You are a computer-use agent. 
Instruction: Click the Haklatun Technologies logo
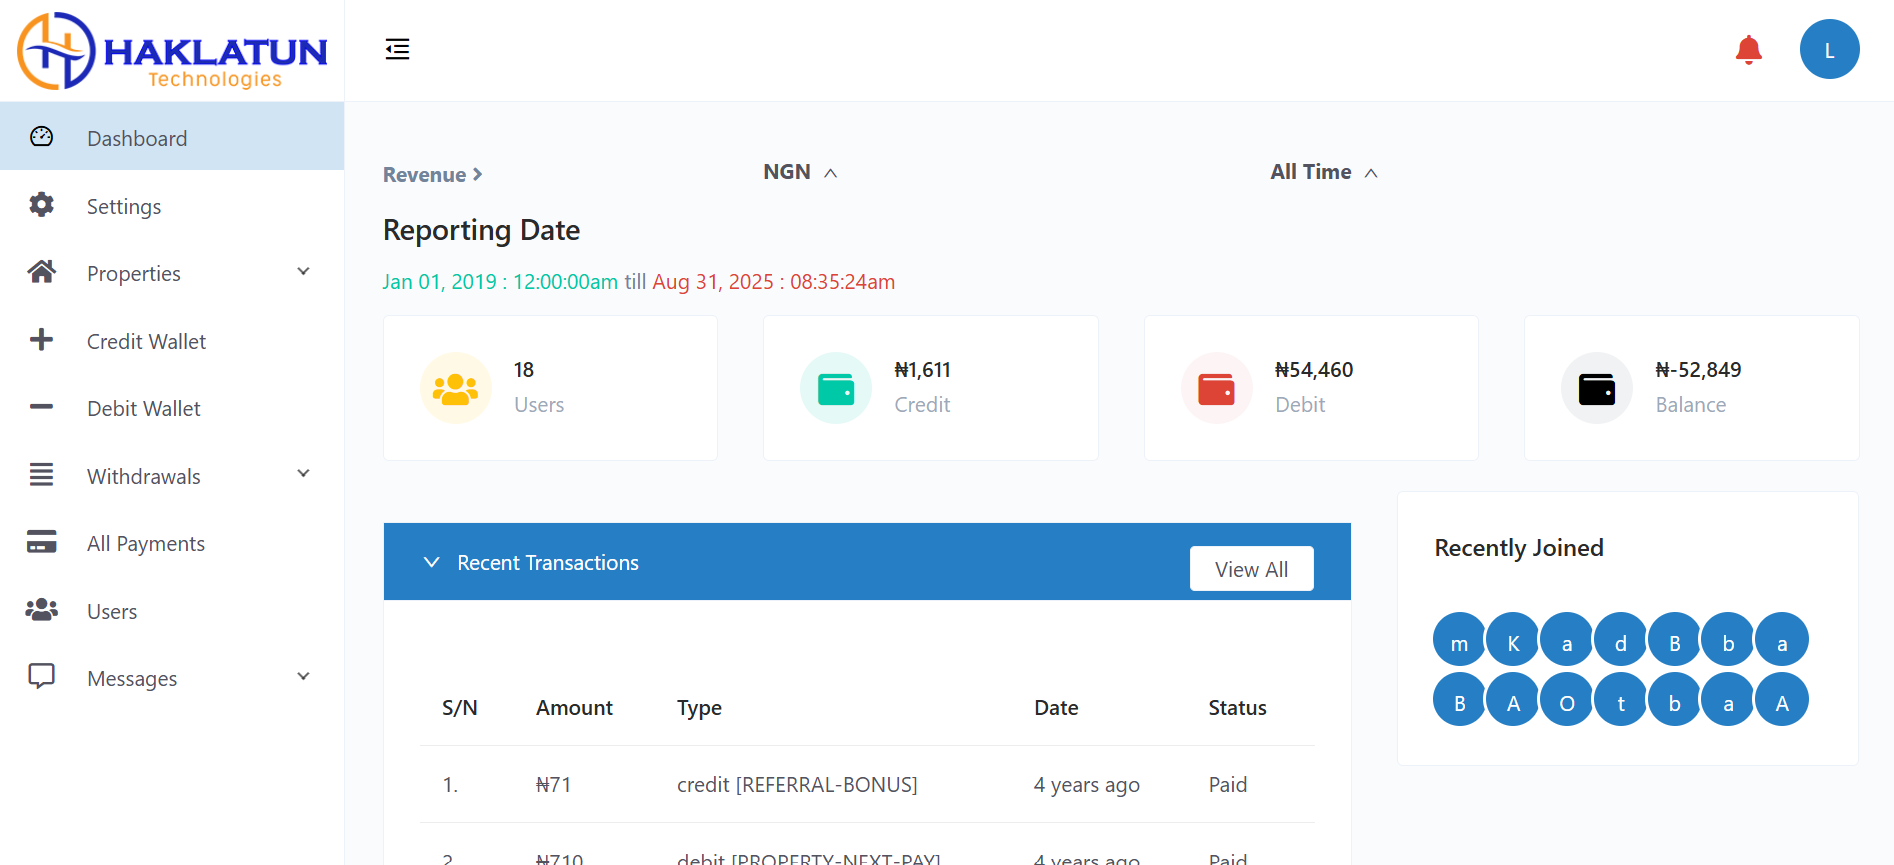pyautogui.click(x=172, y=51)
